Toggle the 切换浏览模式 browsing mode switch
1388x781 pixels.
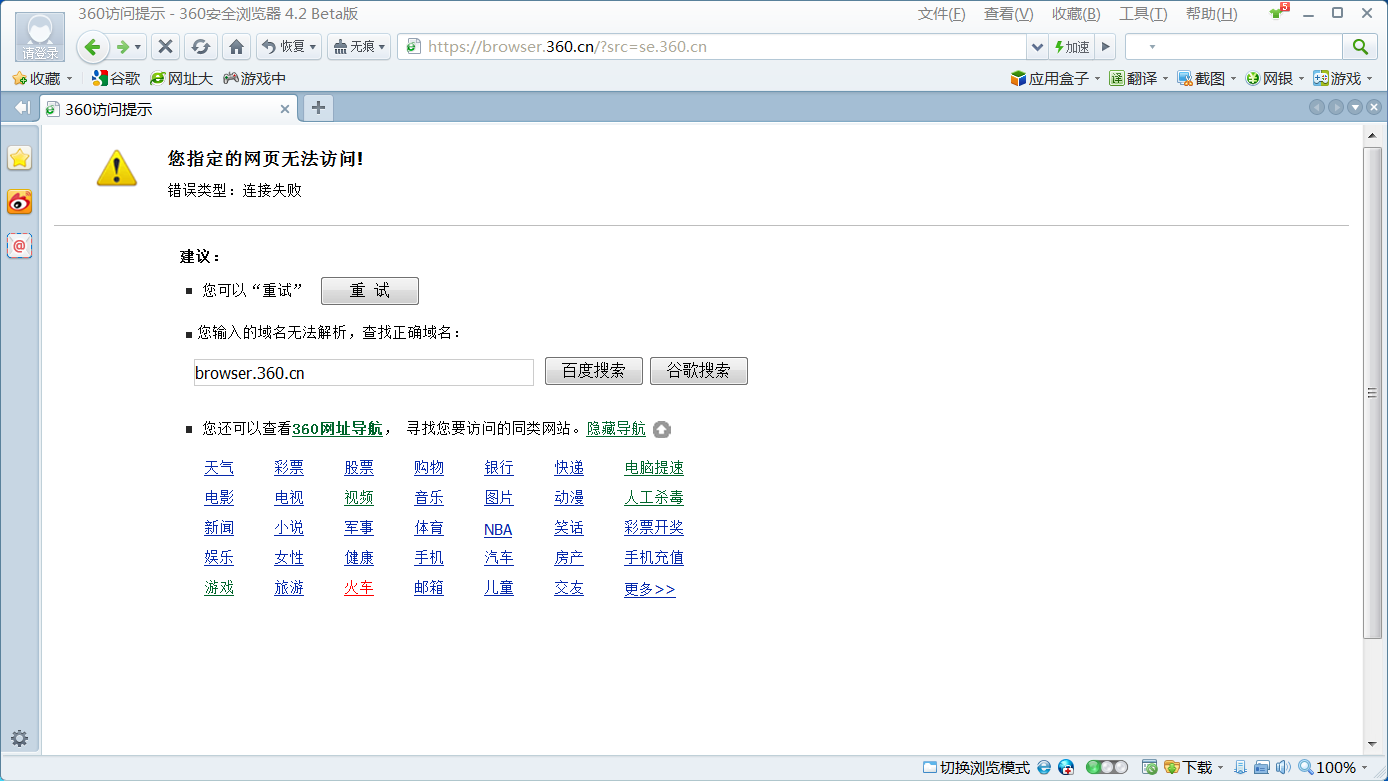tap(976, 767)
